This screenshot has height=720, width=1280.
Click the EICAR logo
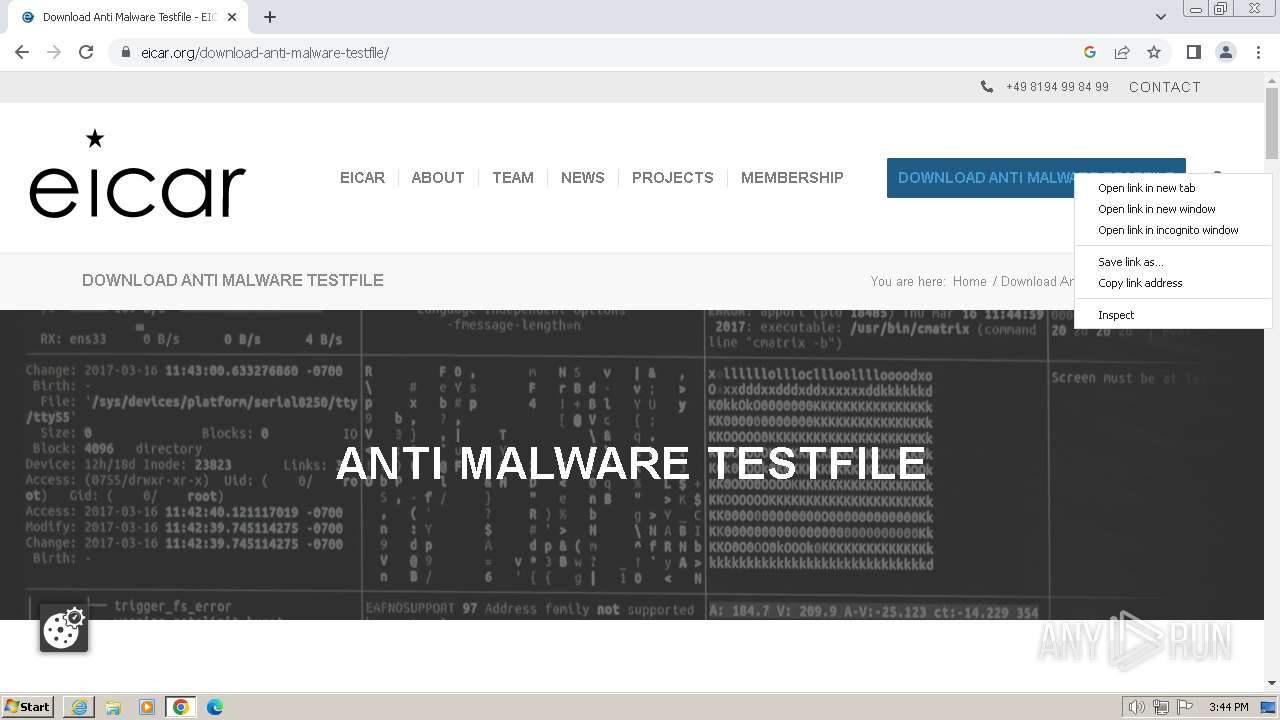(137, 174)
